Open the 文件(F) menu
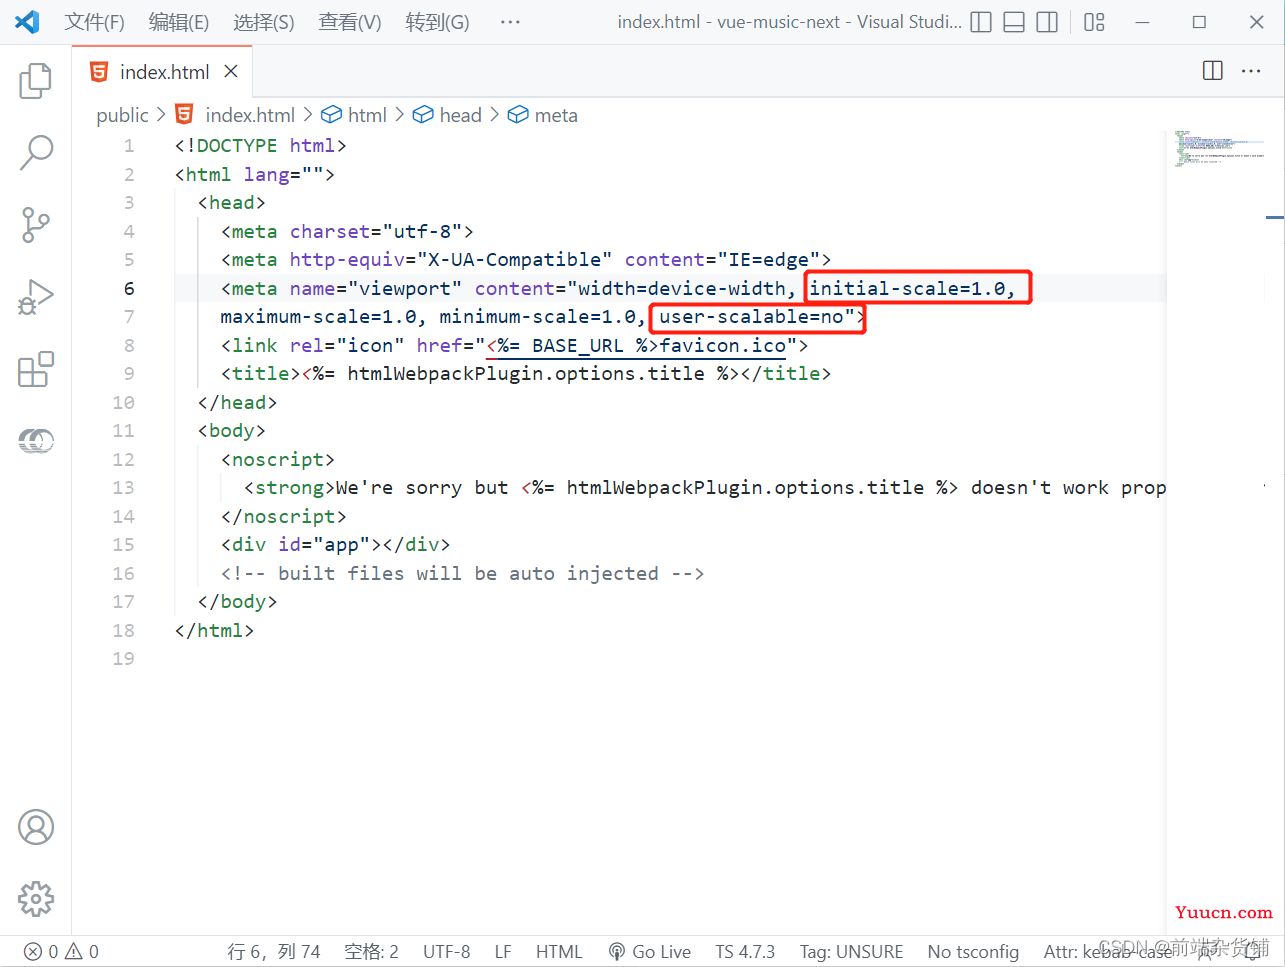The width and height of the screenshot is (1285, 967). [94, 22]
